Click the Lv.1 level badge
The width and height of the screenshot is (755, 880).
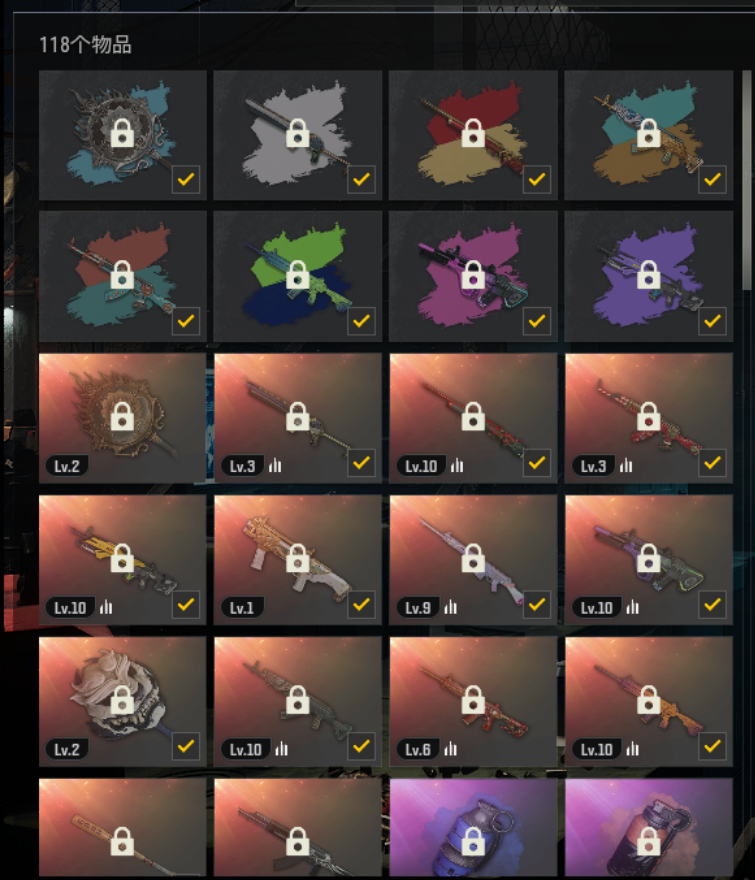(x=241, y=608)
